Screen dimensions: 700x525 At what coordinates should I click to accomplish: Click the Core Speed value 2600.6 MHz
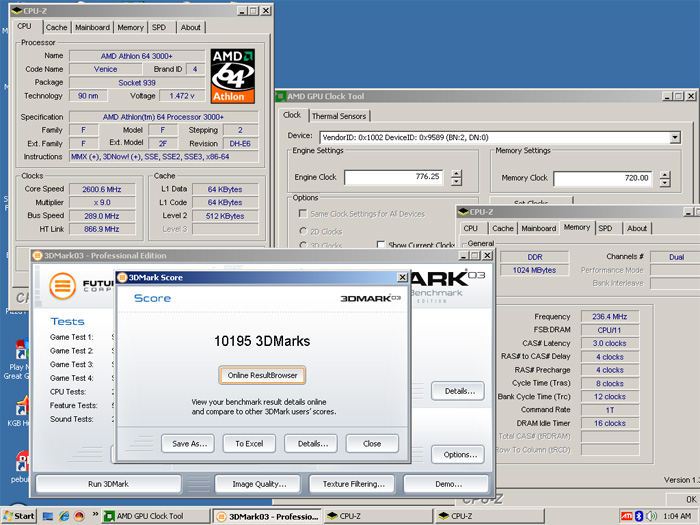coord(102,189)
